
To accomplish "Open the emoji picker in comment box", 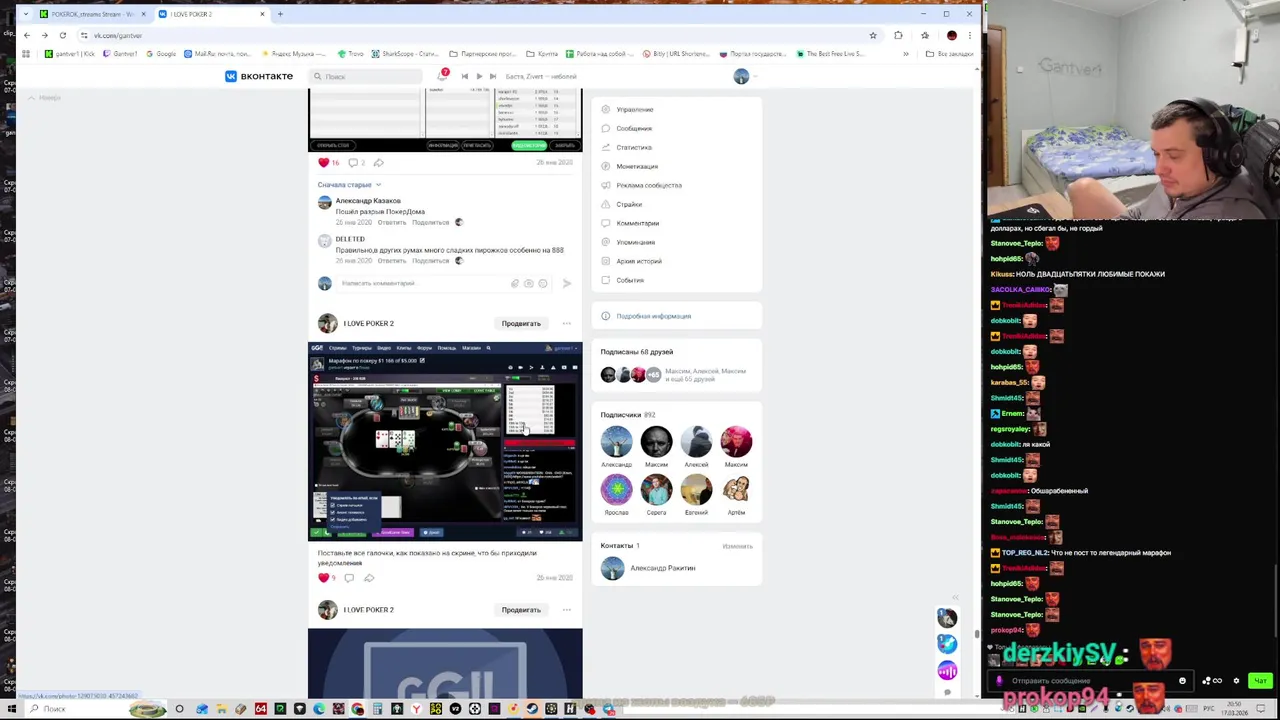I will tap(543, 283).
